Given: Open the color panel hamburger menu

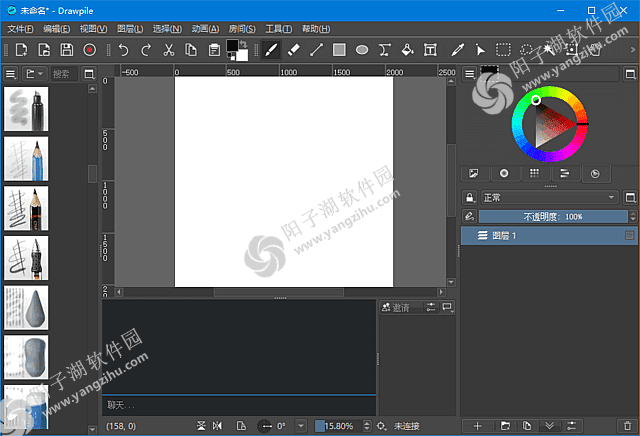Looking at the screenshot, I should point(470,74).
